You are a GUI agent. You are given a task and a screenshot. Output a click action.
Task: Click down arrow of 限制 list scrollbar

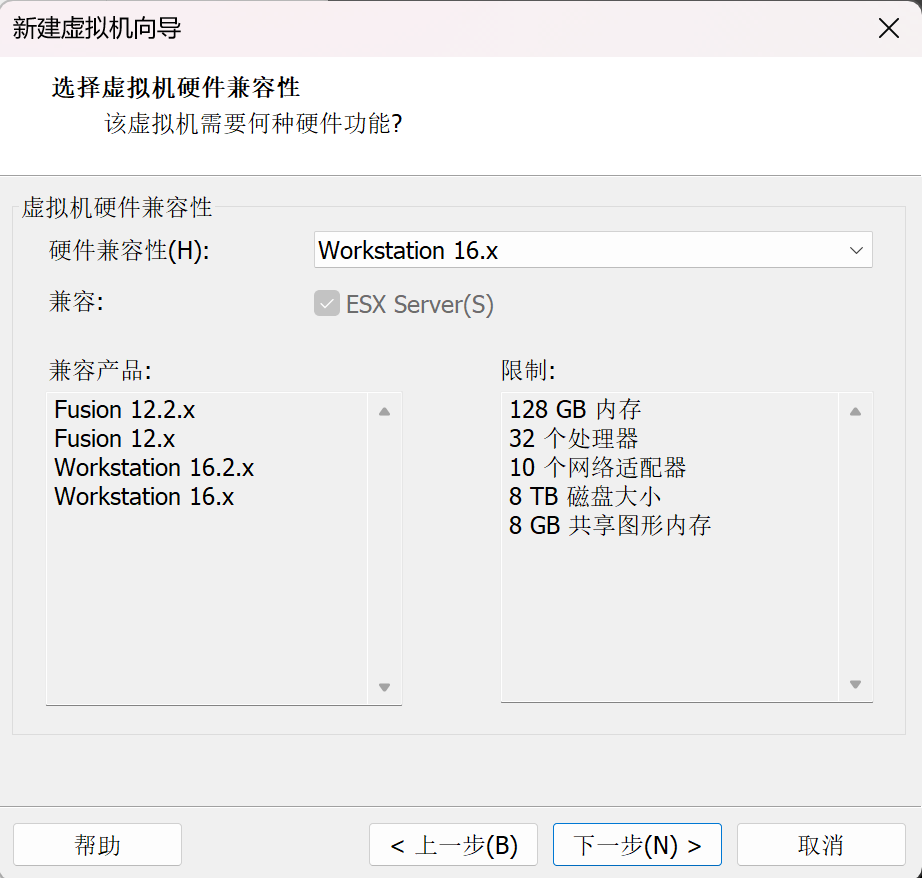[x=856, y=684]
